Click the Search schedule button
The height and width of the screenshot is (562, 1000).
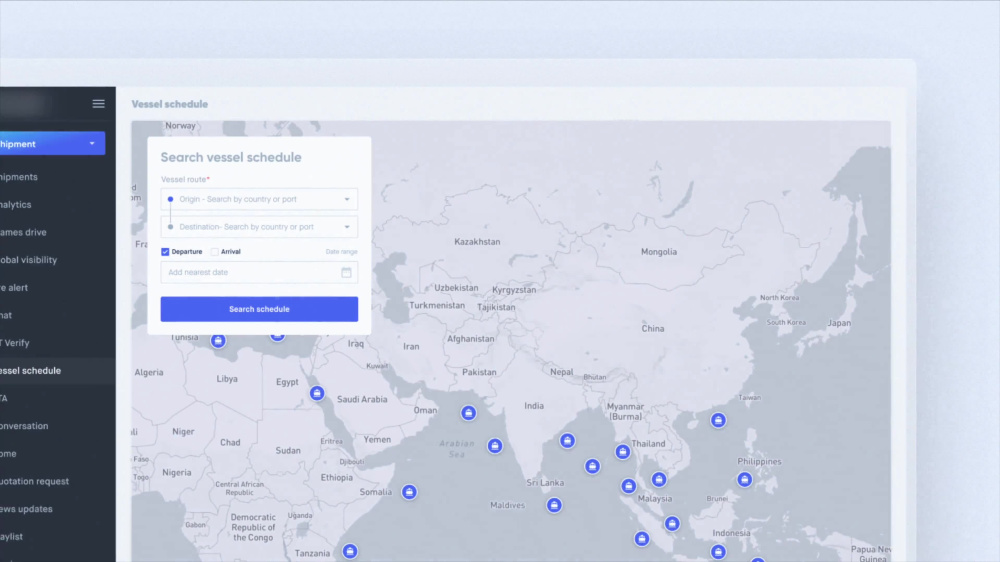click(x=259, y=309)
